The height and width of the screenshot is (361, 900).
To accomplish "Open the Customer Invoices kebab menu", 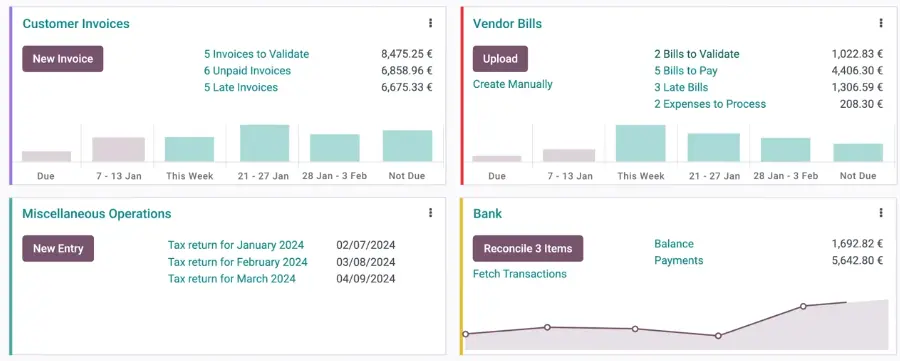I will pos(430,24).
